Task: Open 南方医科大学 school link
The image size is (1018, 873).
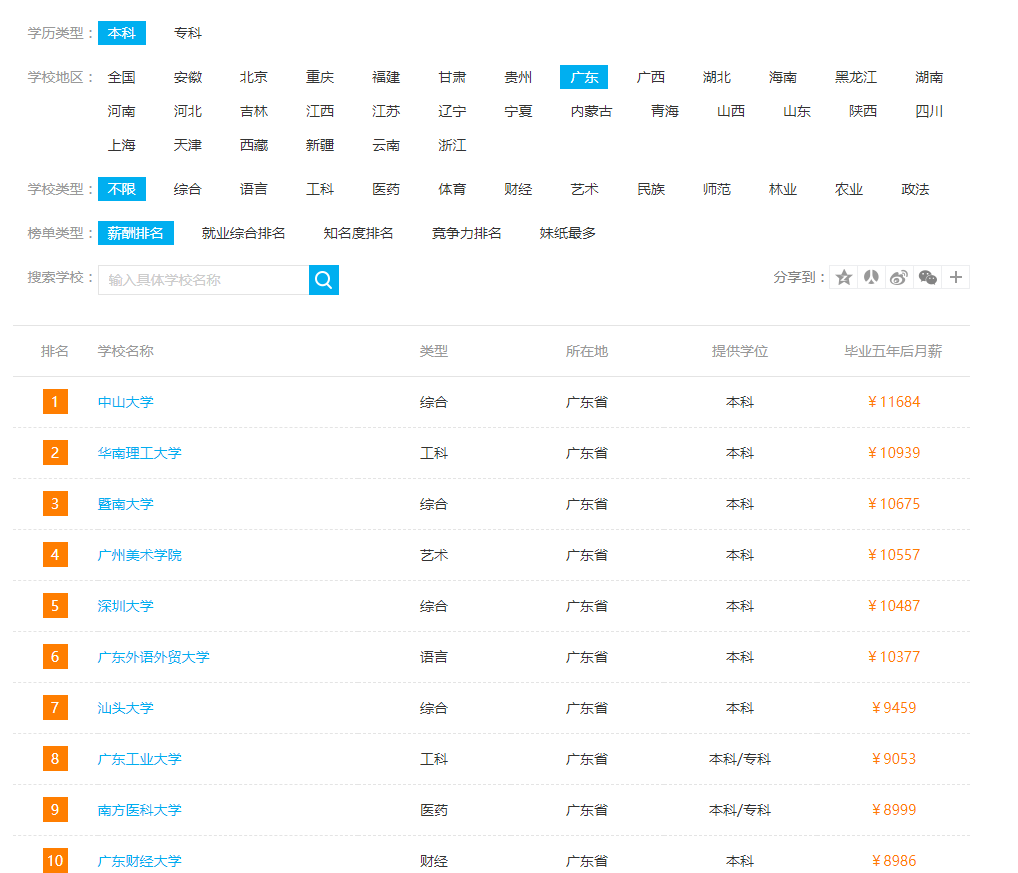Action: pos(140,810)
